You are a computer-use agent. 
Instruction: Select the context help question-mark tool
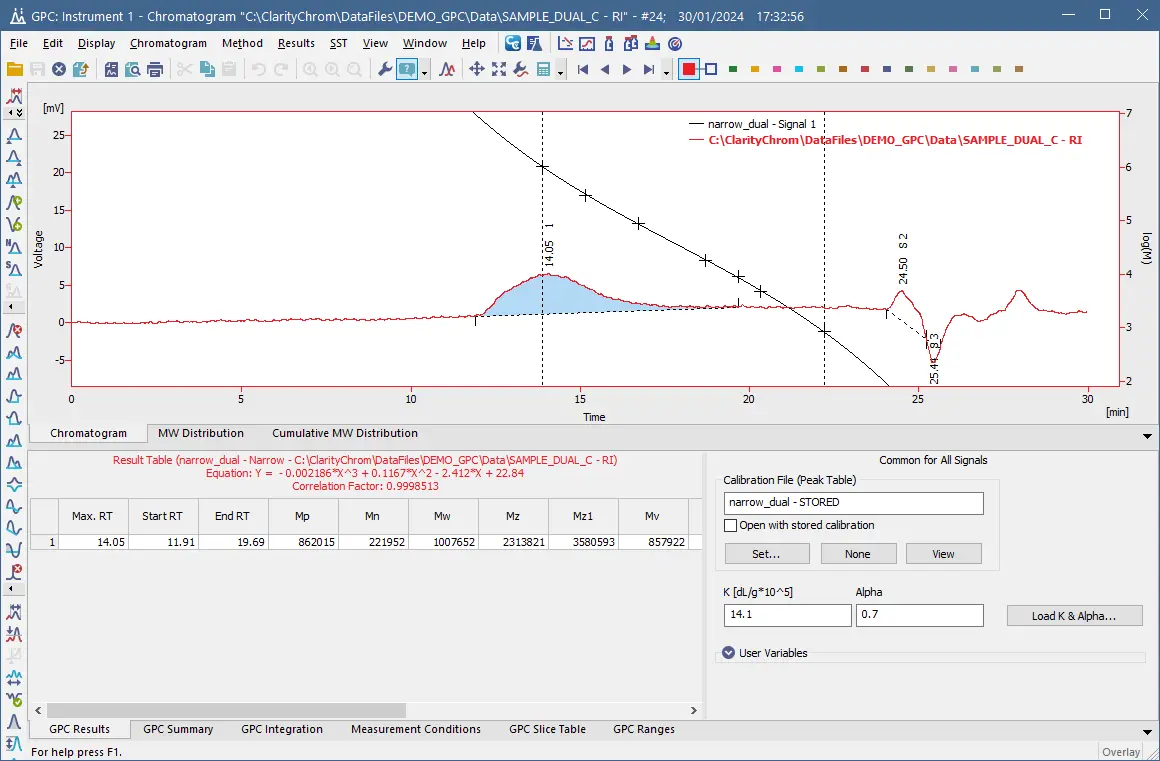[x=407, y=68]
